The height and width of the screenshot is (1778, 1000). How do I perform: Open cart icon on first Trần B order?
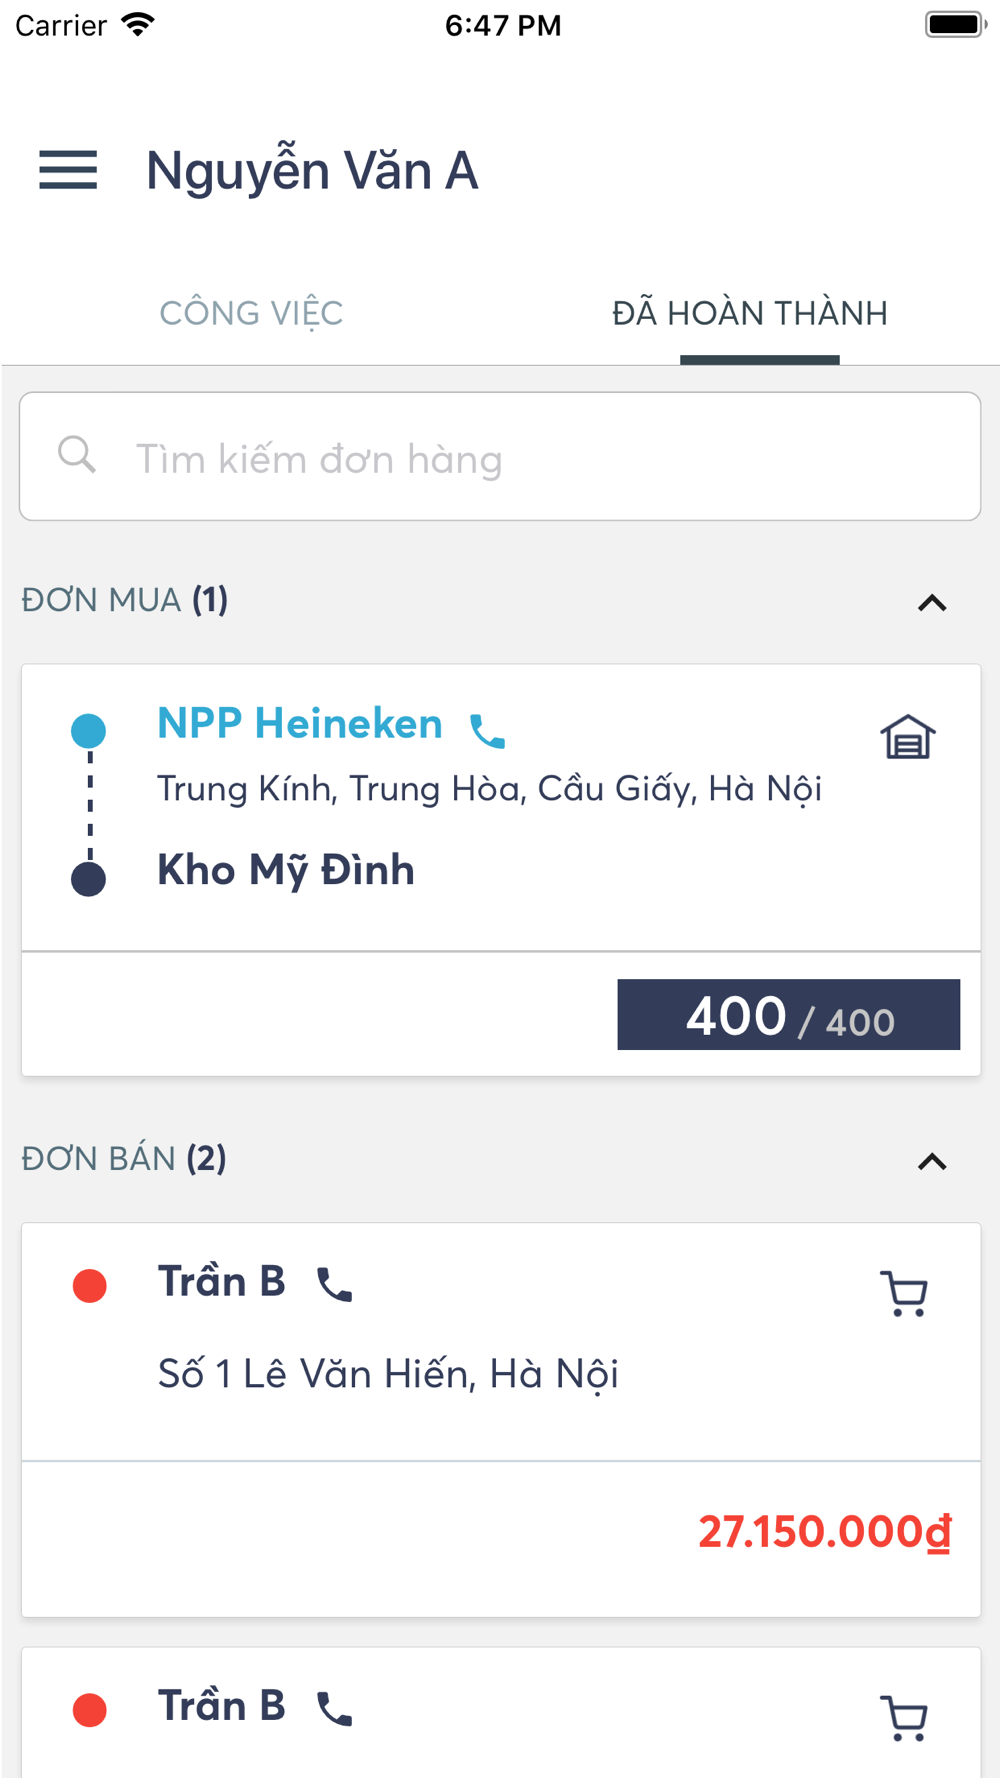click(905, 1293)
